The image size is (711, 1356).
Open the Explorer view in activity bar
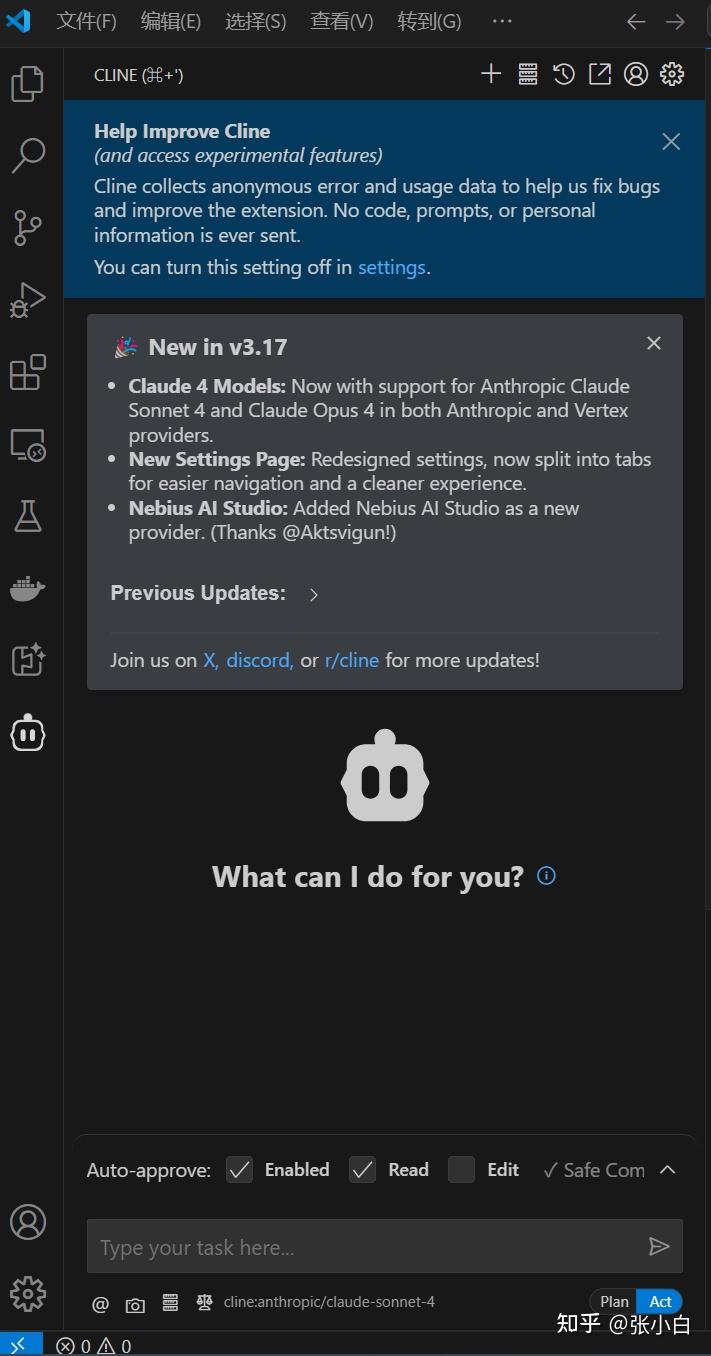coord(28,84)
